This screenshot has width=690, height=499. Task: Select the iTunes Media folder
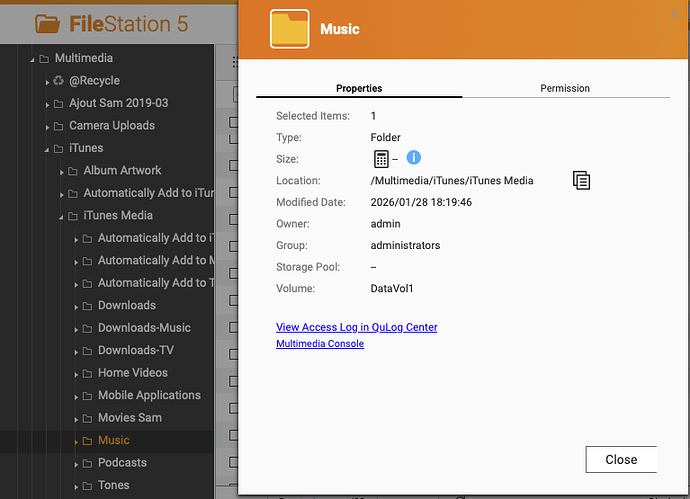pos(118,215)
